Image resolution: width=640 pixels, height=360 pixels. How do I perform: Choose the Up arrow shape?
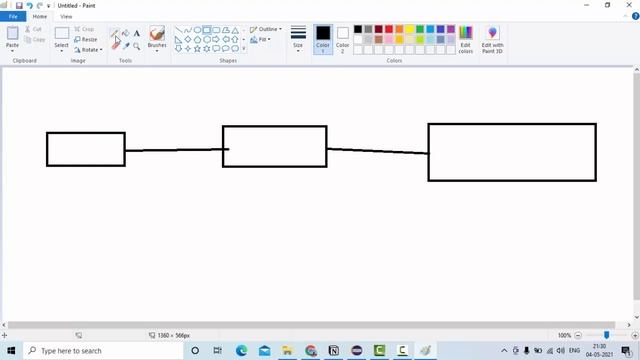point(235,40)
